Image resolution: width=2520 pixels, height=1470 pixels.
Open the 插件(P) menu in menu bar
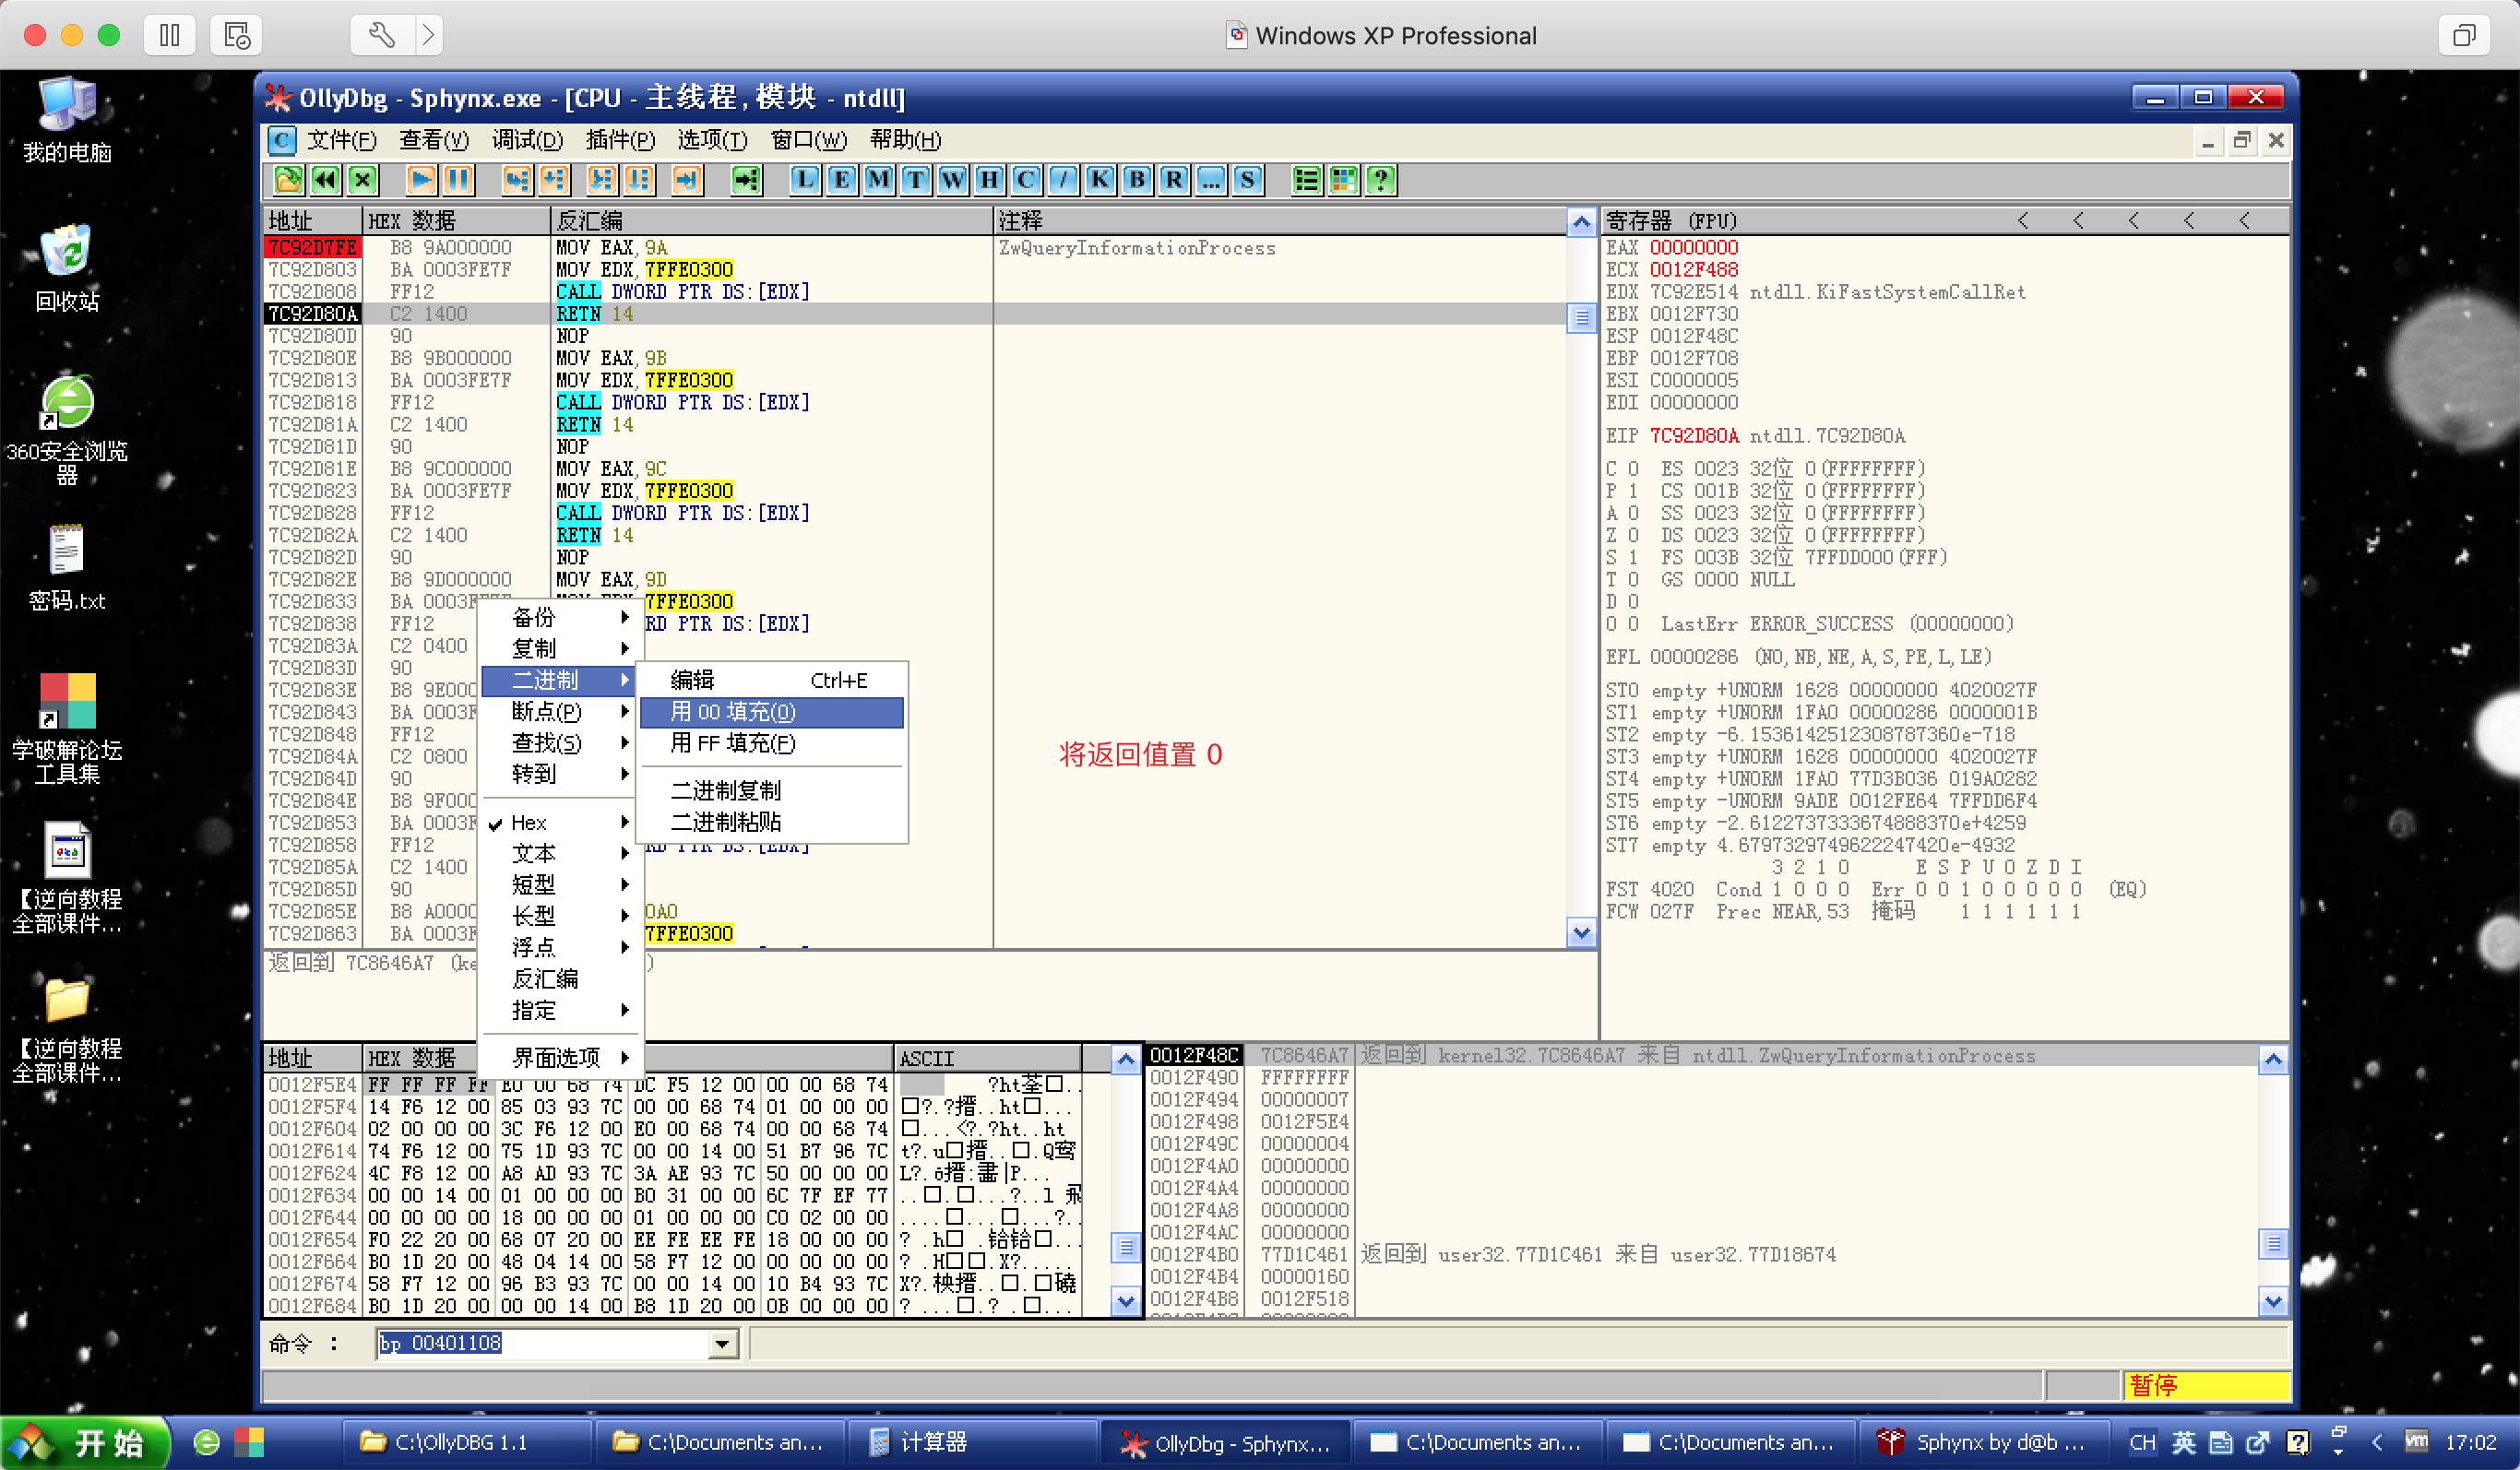click(620, 140)
